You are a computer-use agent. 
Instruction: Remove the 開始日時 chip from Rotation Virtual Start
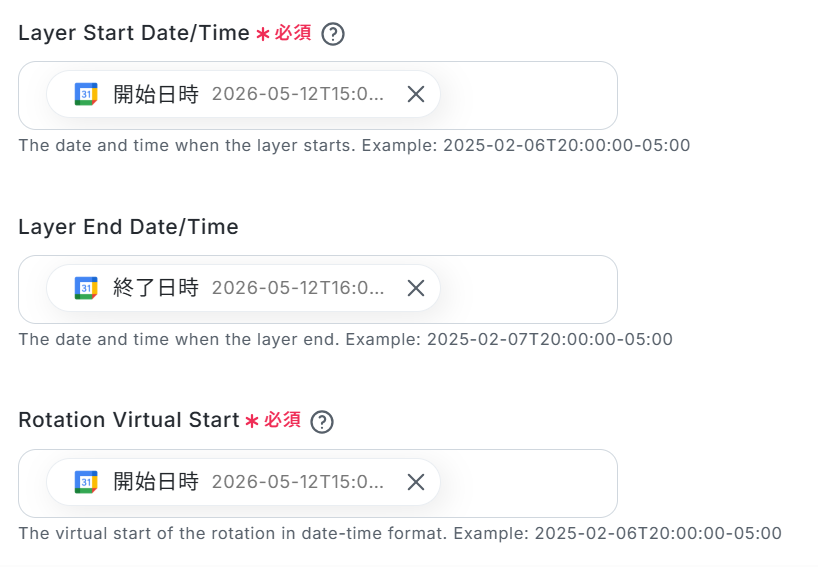416,482
